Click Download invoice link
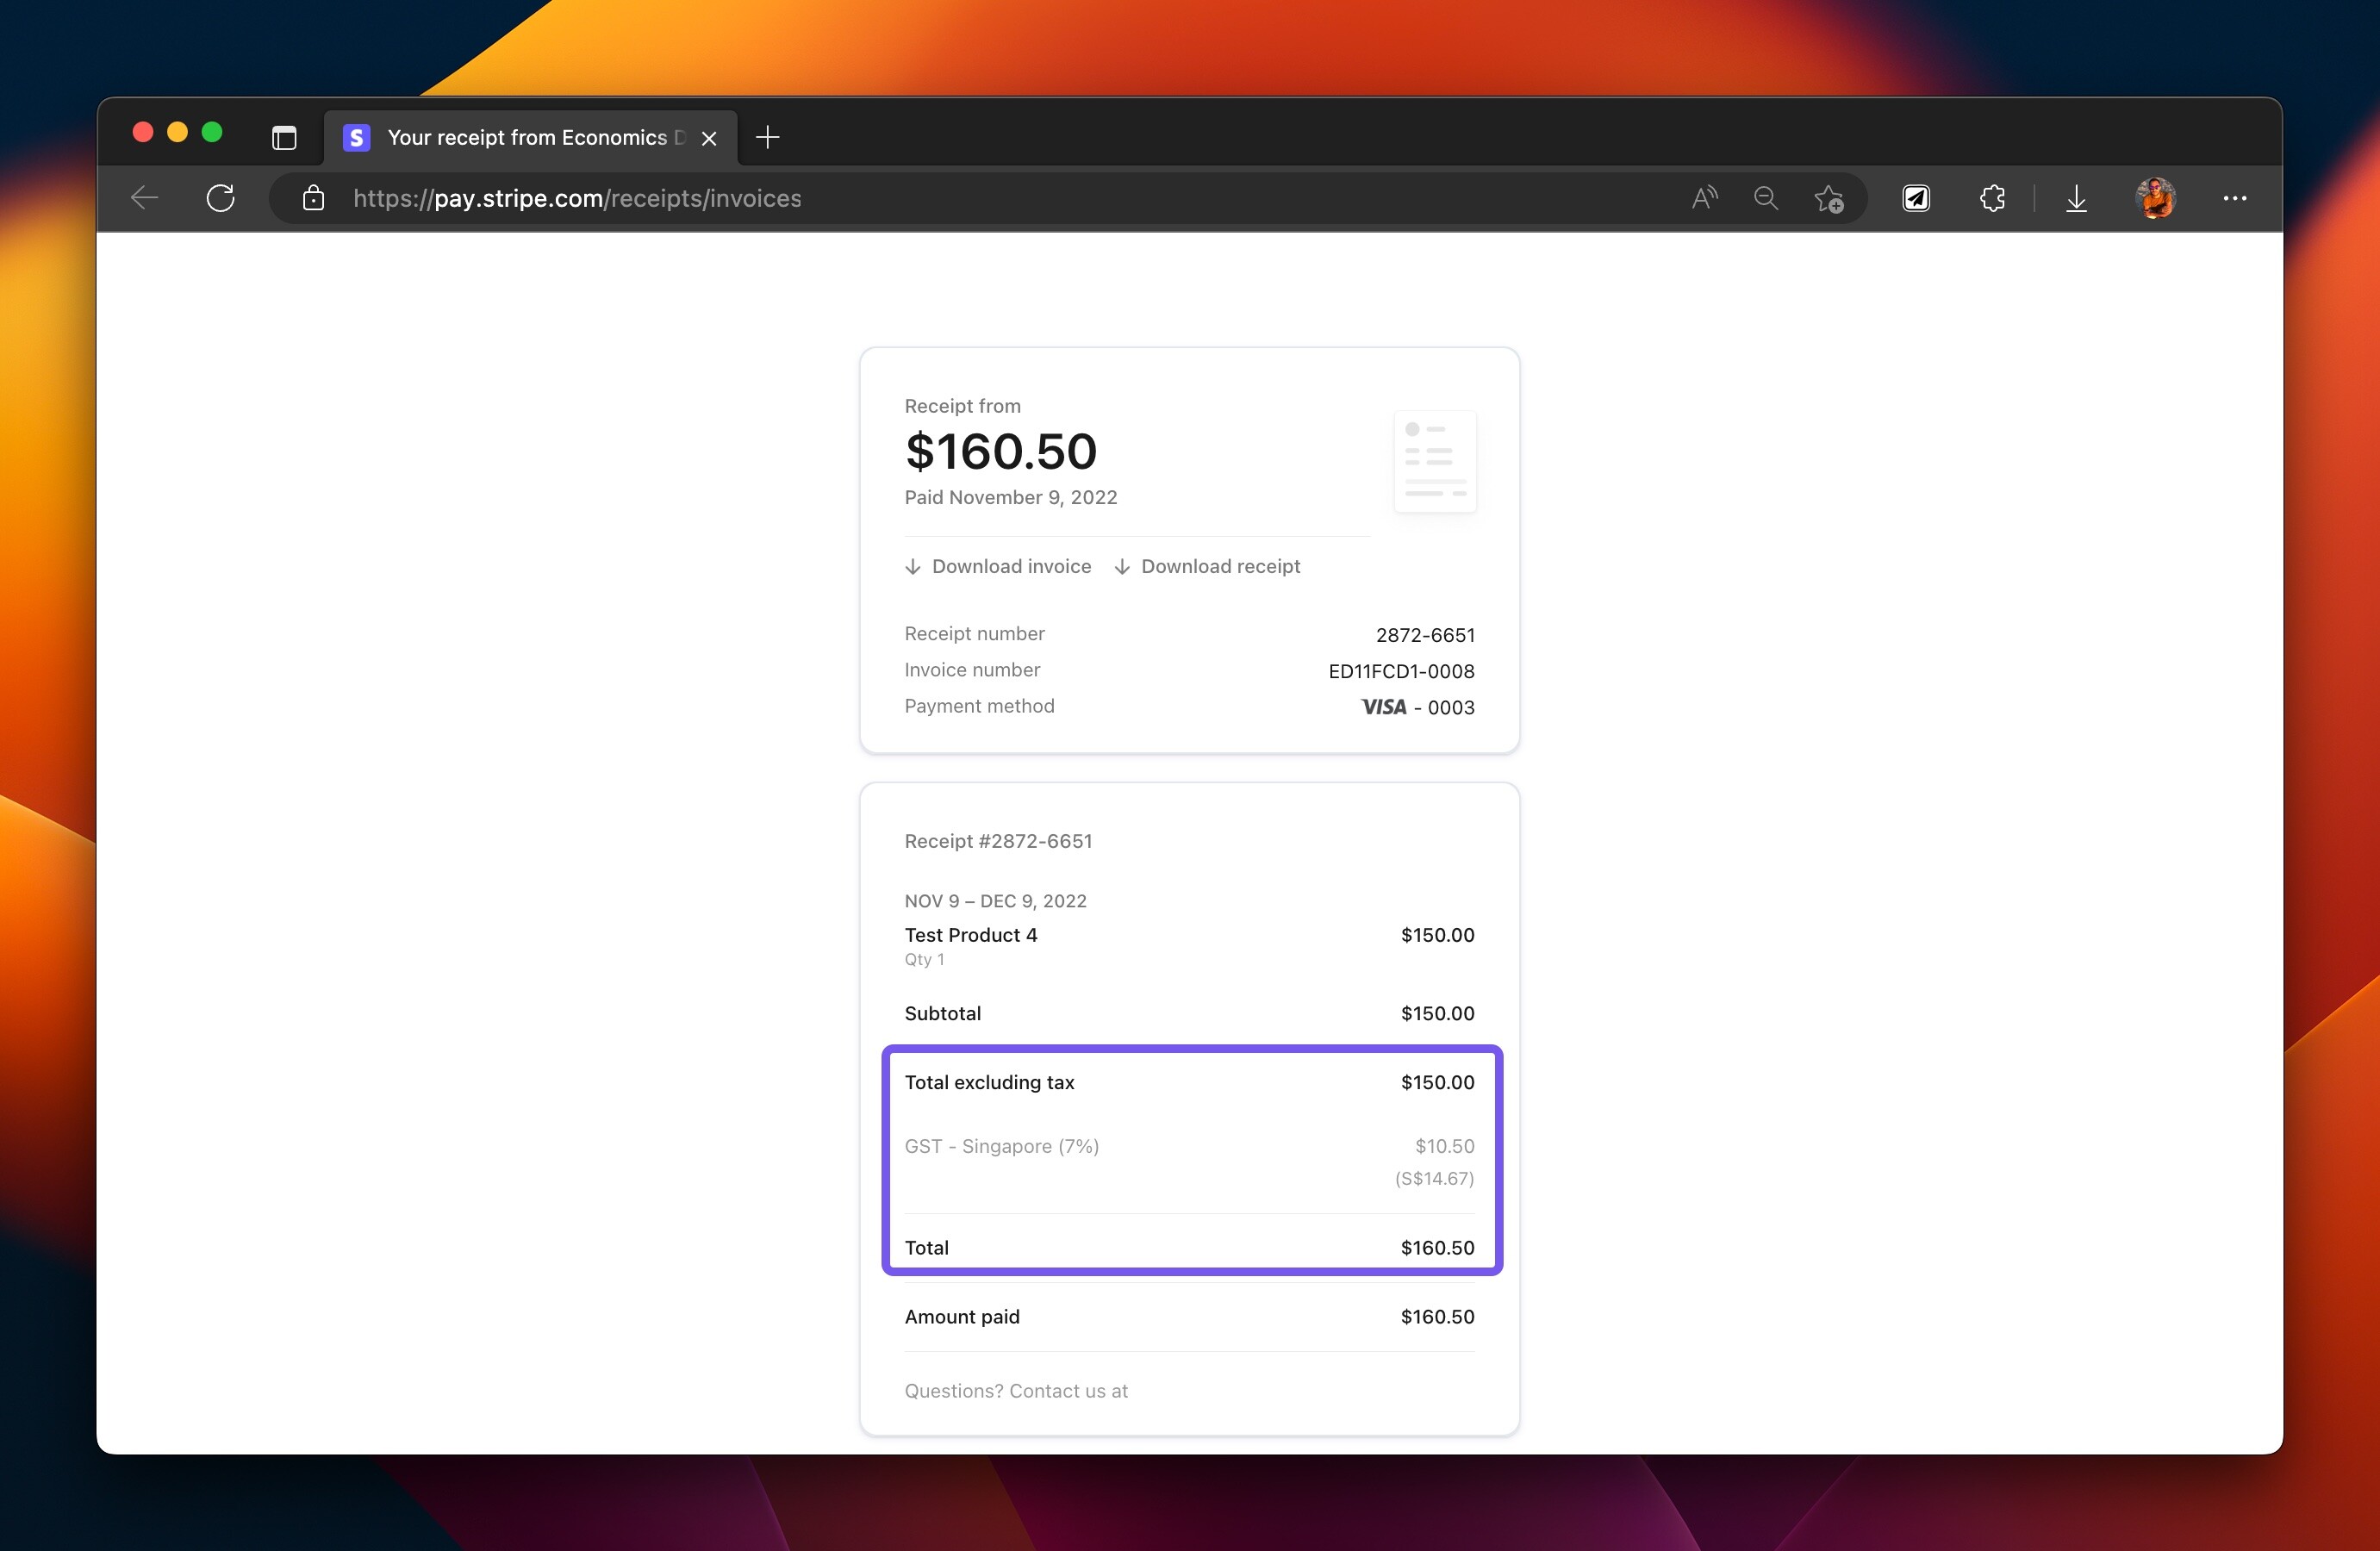 click(x=998, y=566)
